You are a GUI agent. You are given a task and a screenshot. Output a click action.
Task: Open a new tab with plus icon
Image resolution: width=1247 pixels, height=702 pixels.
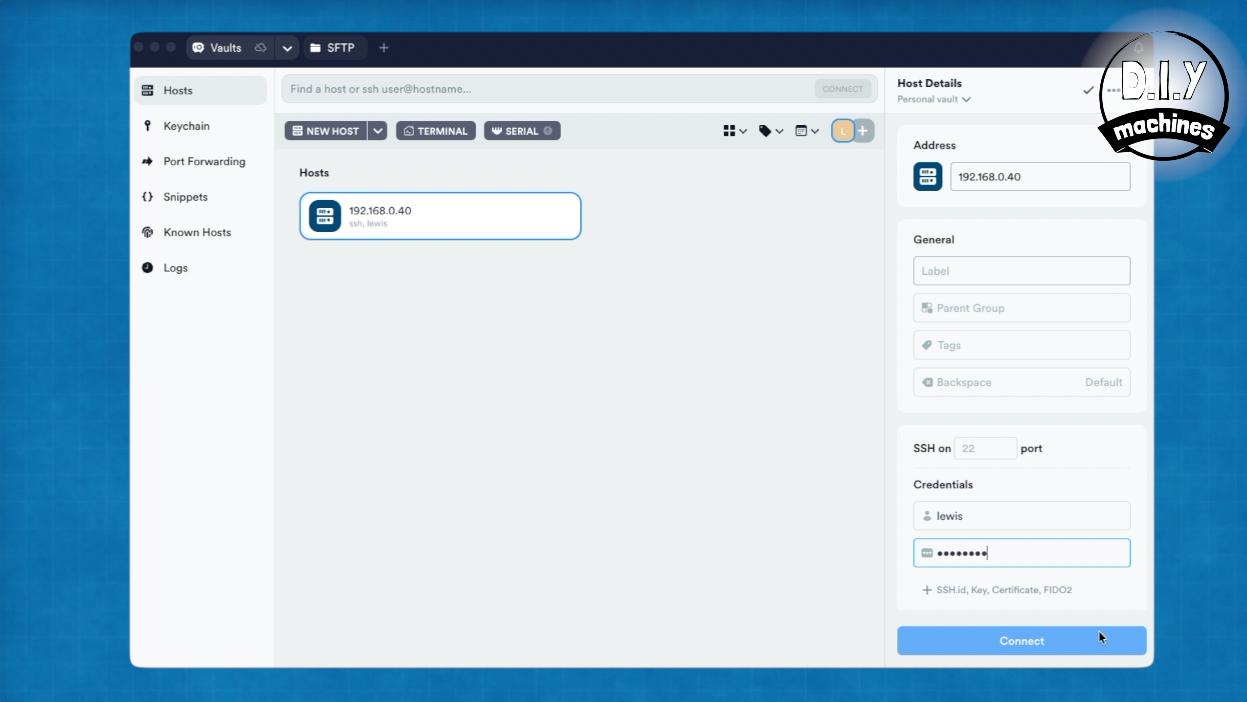384,48
